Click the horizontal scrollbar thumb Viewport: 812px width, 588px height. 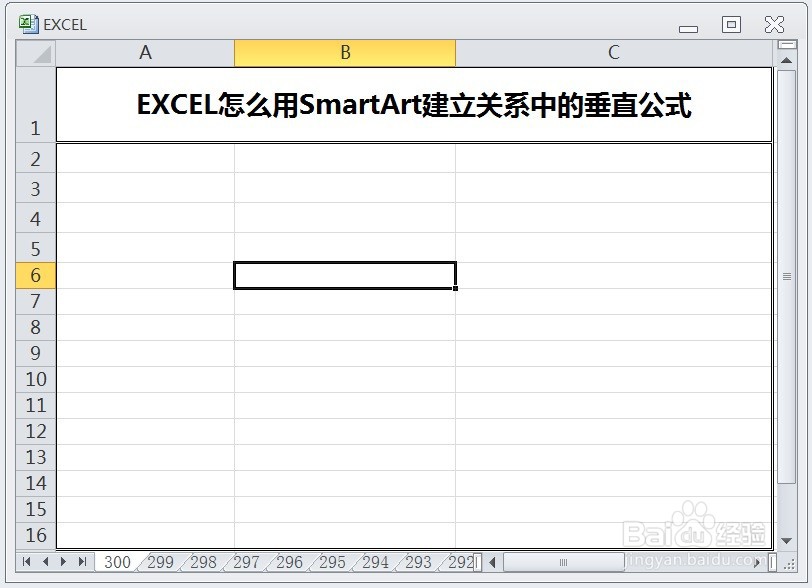pyautogui.click(x=563, y=562)
